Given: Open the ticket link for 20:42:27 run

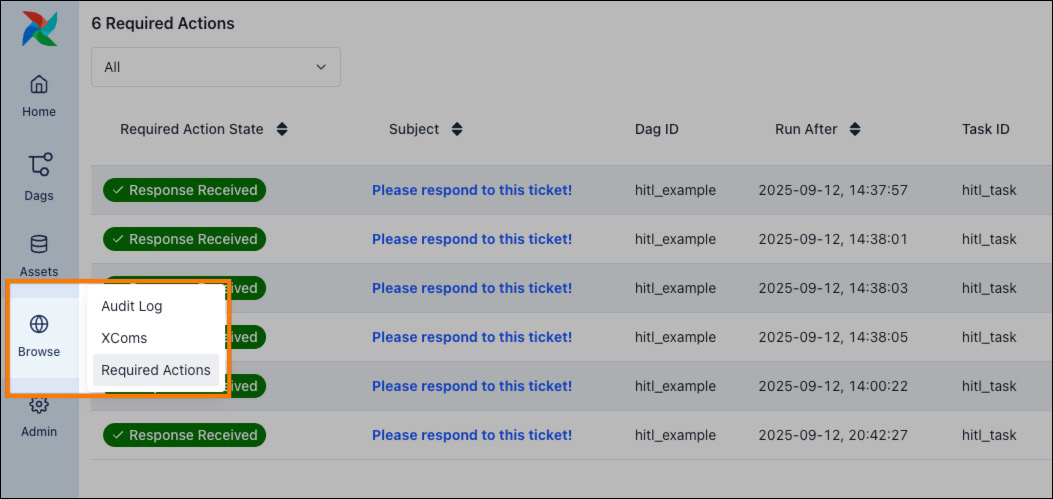Looking at the screenshot, I should click(x=471, y=435).
